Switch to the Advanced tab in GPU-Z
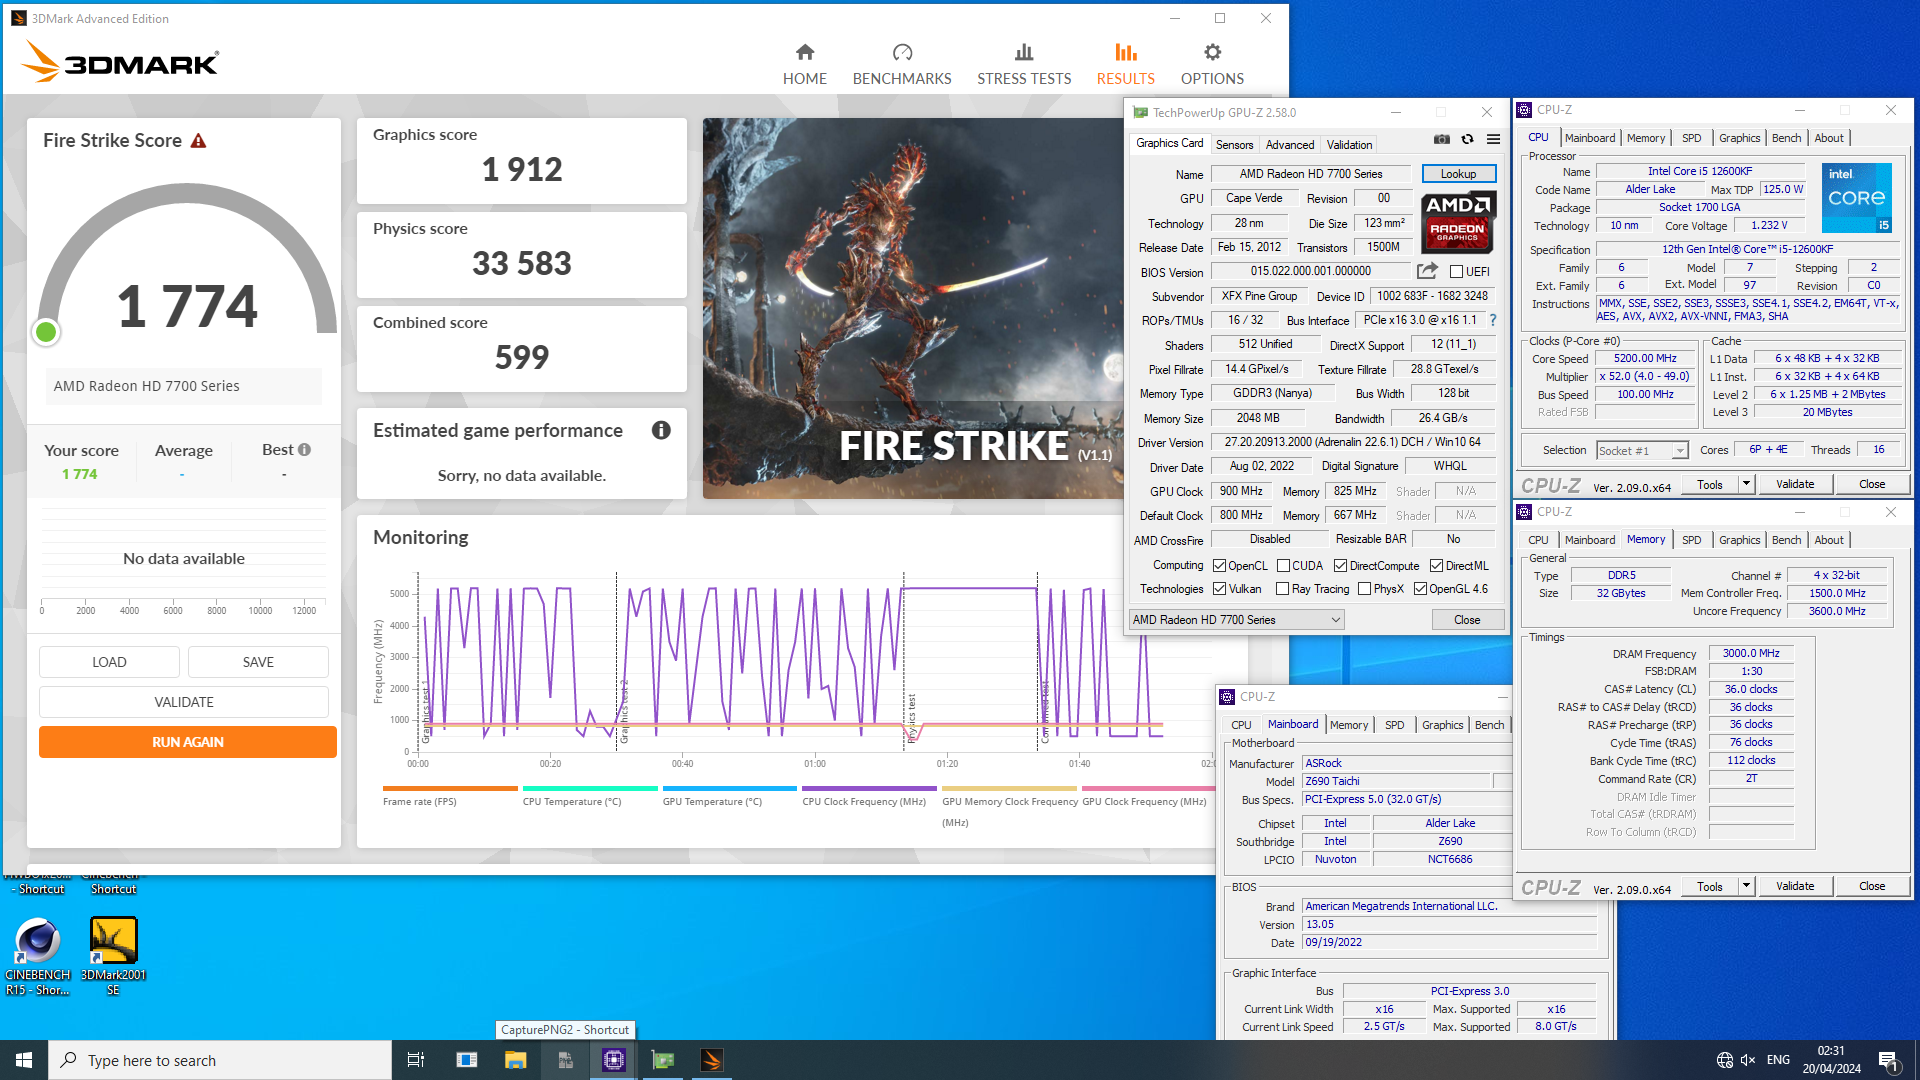The height and width of the screenshot is (1080, 1920). pyautogui.click(x=1290, y=145)
